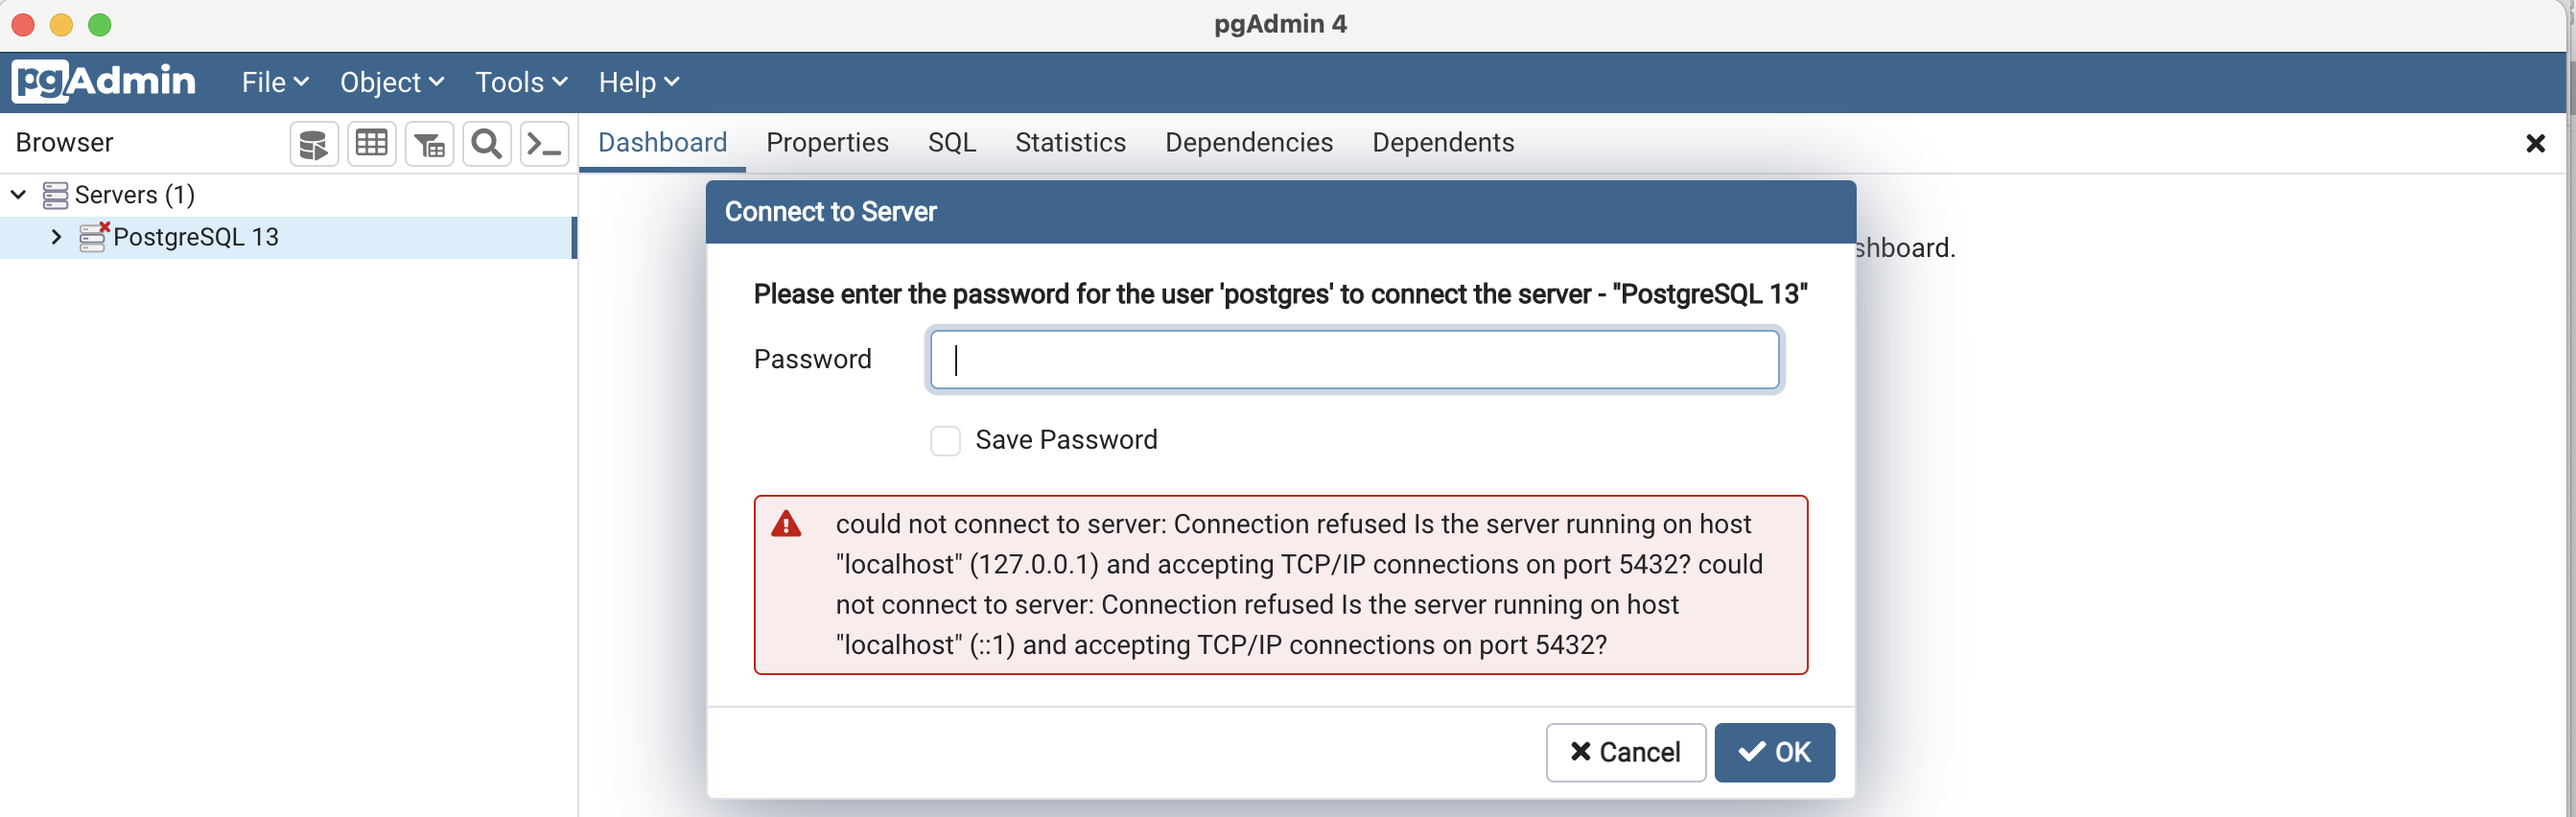This screenshot has width=2576, height=817.
Task: Click the macOS yellow minimize window button
Action: (61, 25)
